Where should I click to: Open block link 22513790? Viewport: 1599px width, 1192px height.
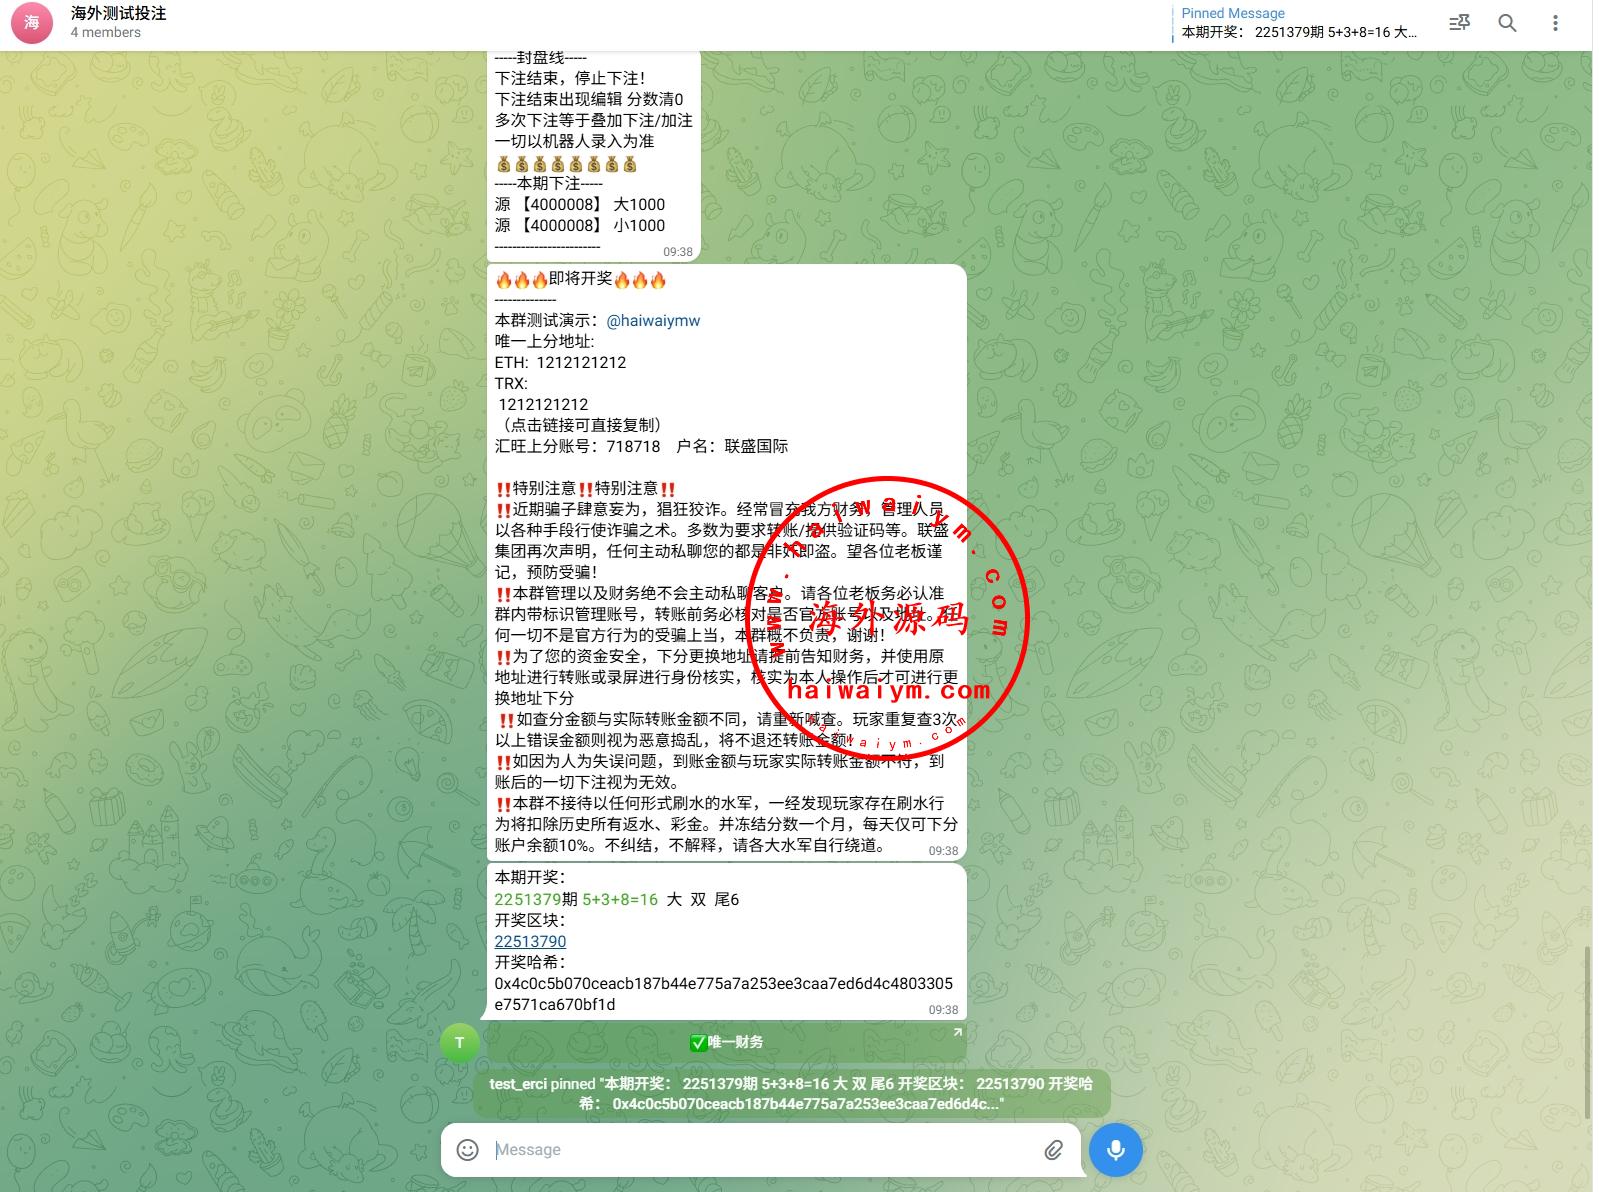(x=530, y=941)
